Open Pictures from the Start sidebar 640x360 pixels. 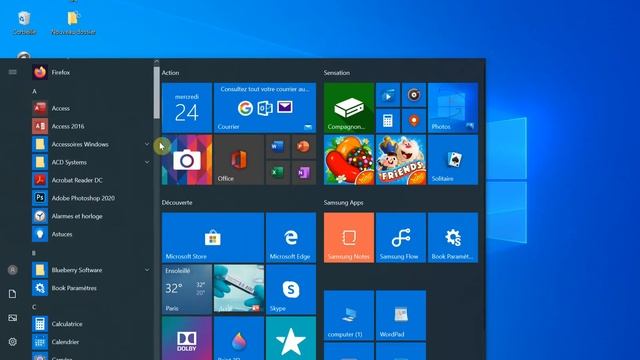coord(13,318)
